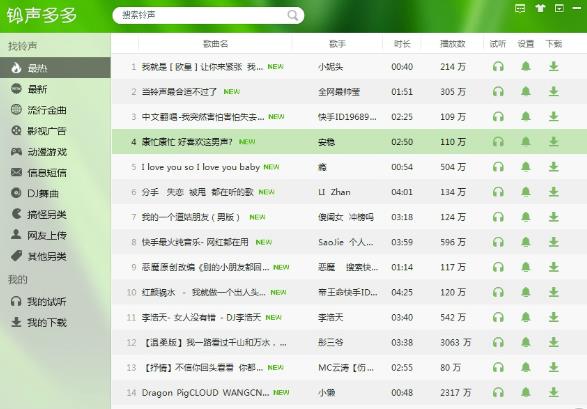This screenshot has width=587, height=409.
Task: Click the search magnifier icon
Action: 292,15
